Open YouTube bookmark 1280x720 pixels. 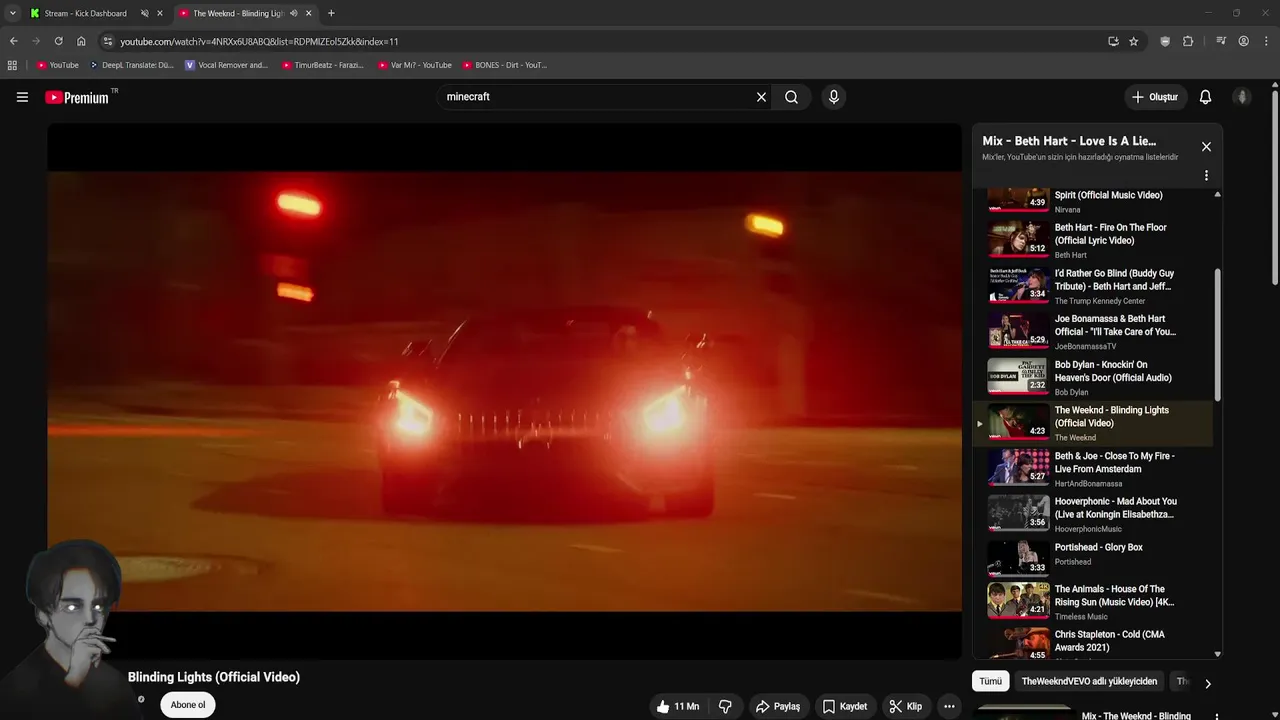tap(57, 65)
